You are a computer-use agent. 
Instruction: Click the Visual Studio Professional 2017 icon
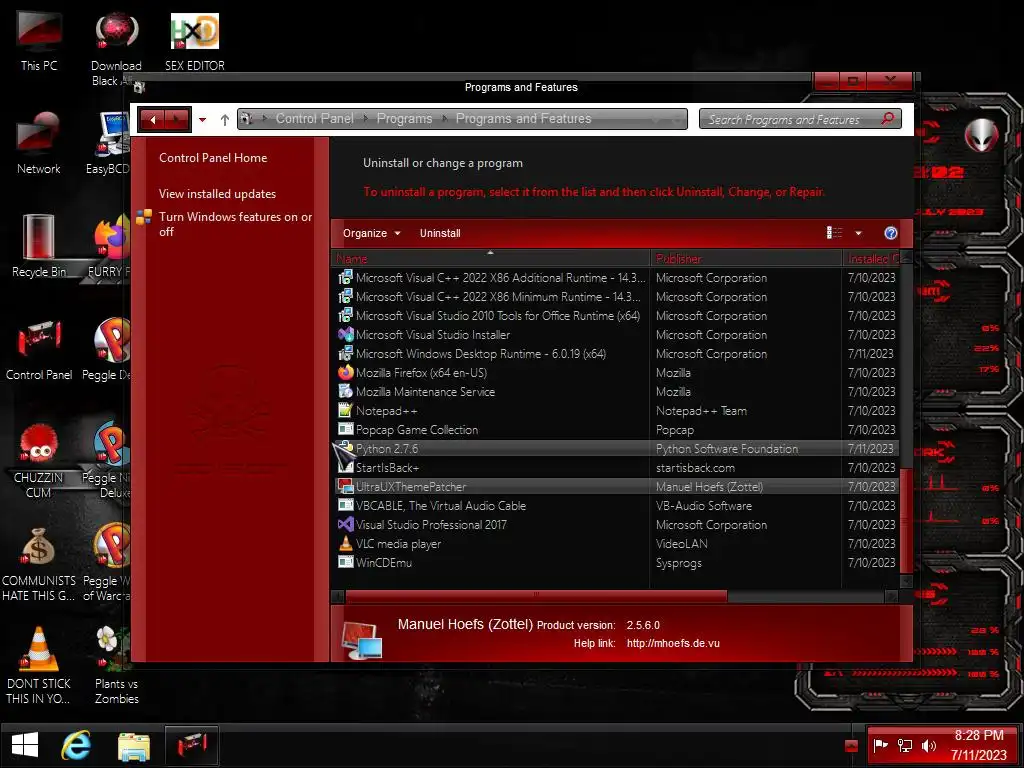click(345, 524)
